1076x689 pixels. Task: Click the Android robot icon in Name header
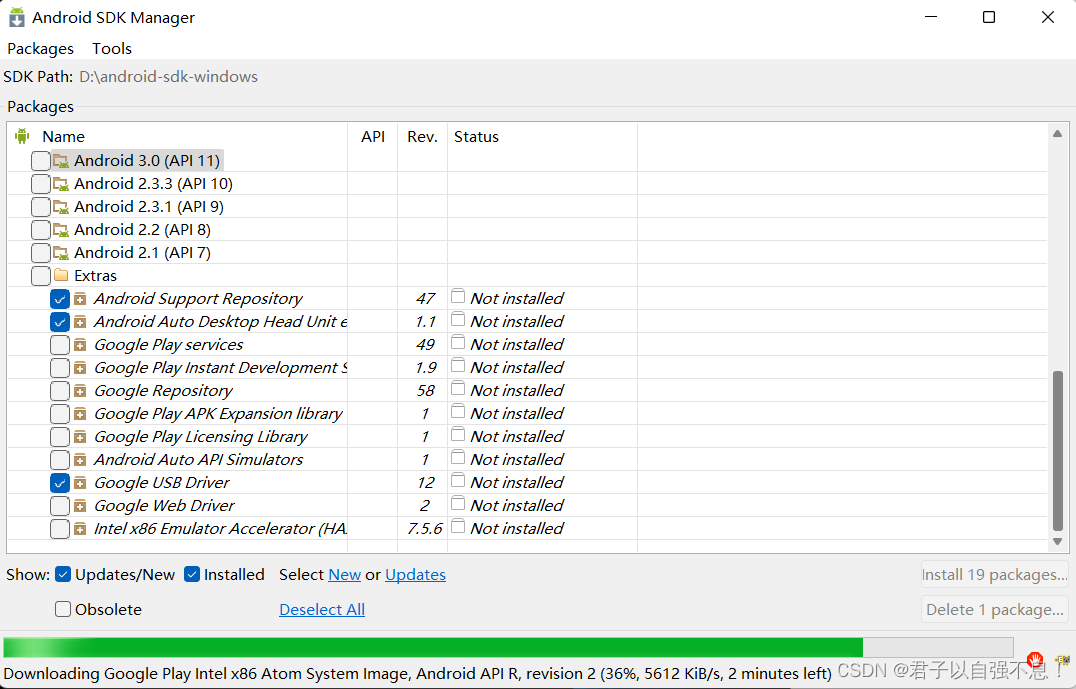(x=23, y=136)
